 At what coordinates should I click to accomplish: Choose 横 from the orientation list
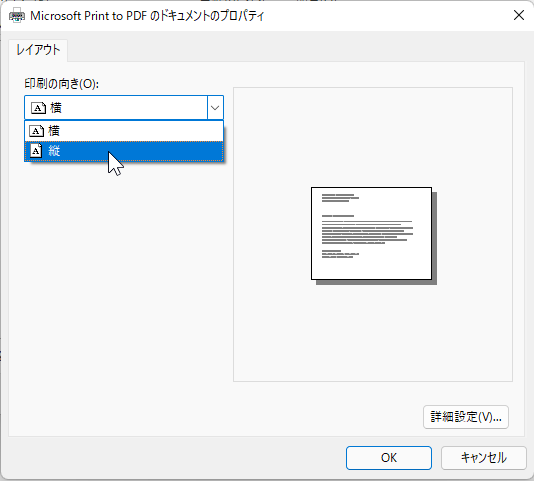tap(124, 131)
